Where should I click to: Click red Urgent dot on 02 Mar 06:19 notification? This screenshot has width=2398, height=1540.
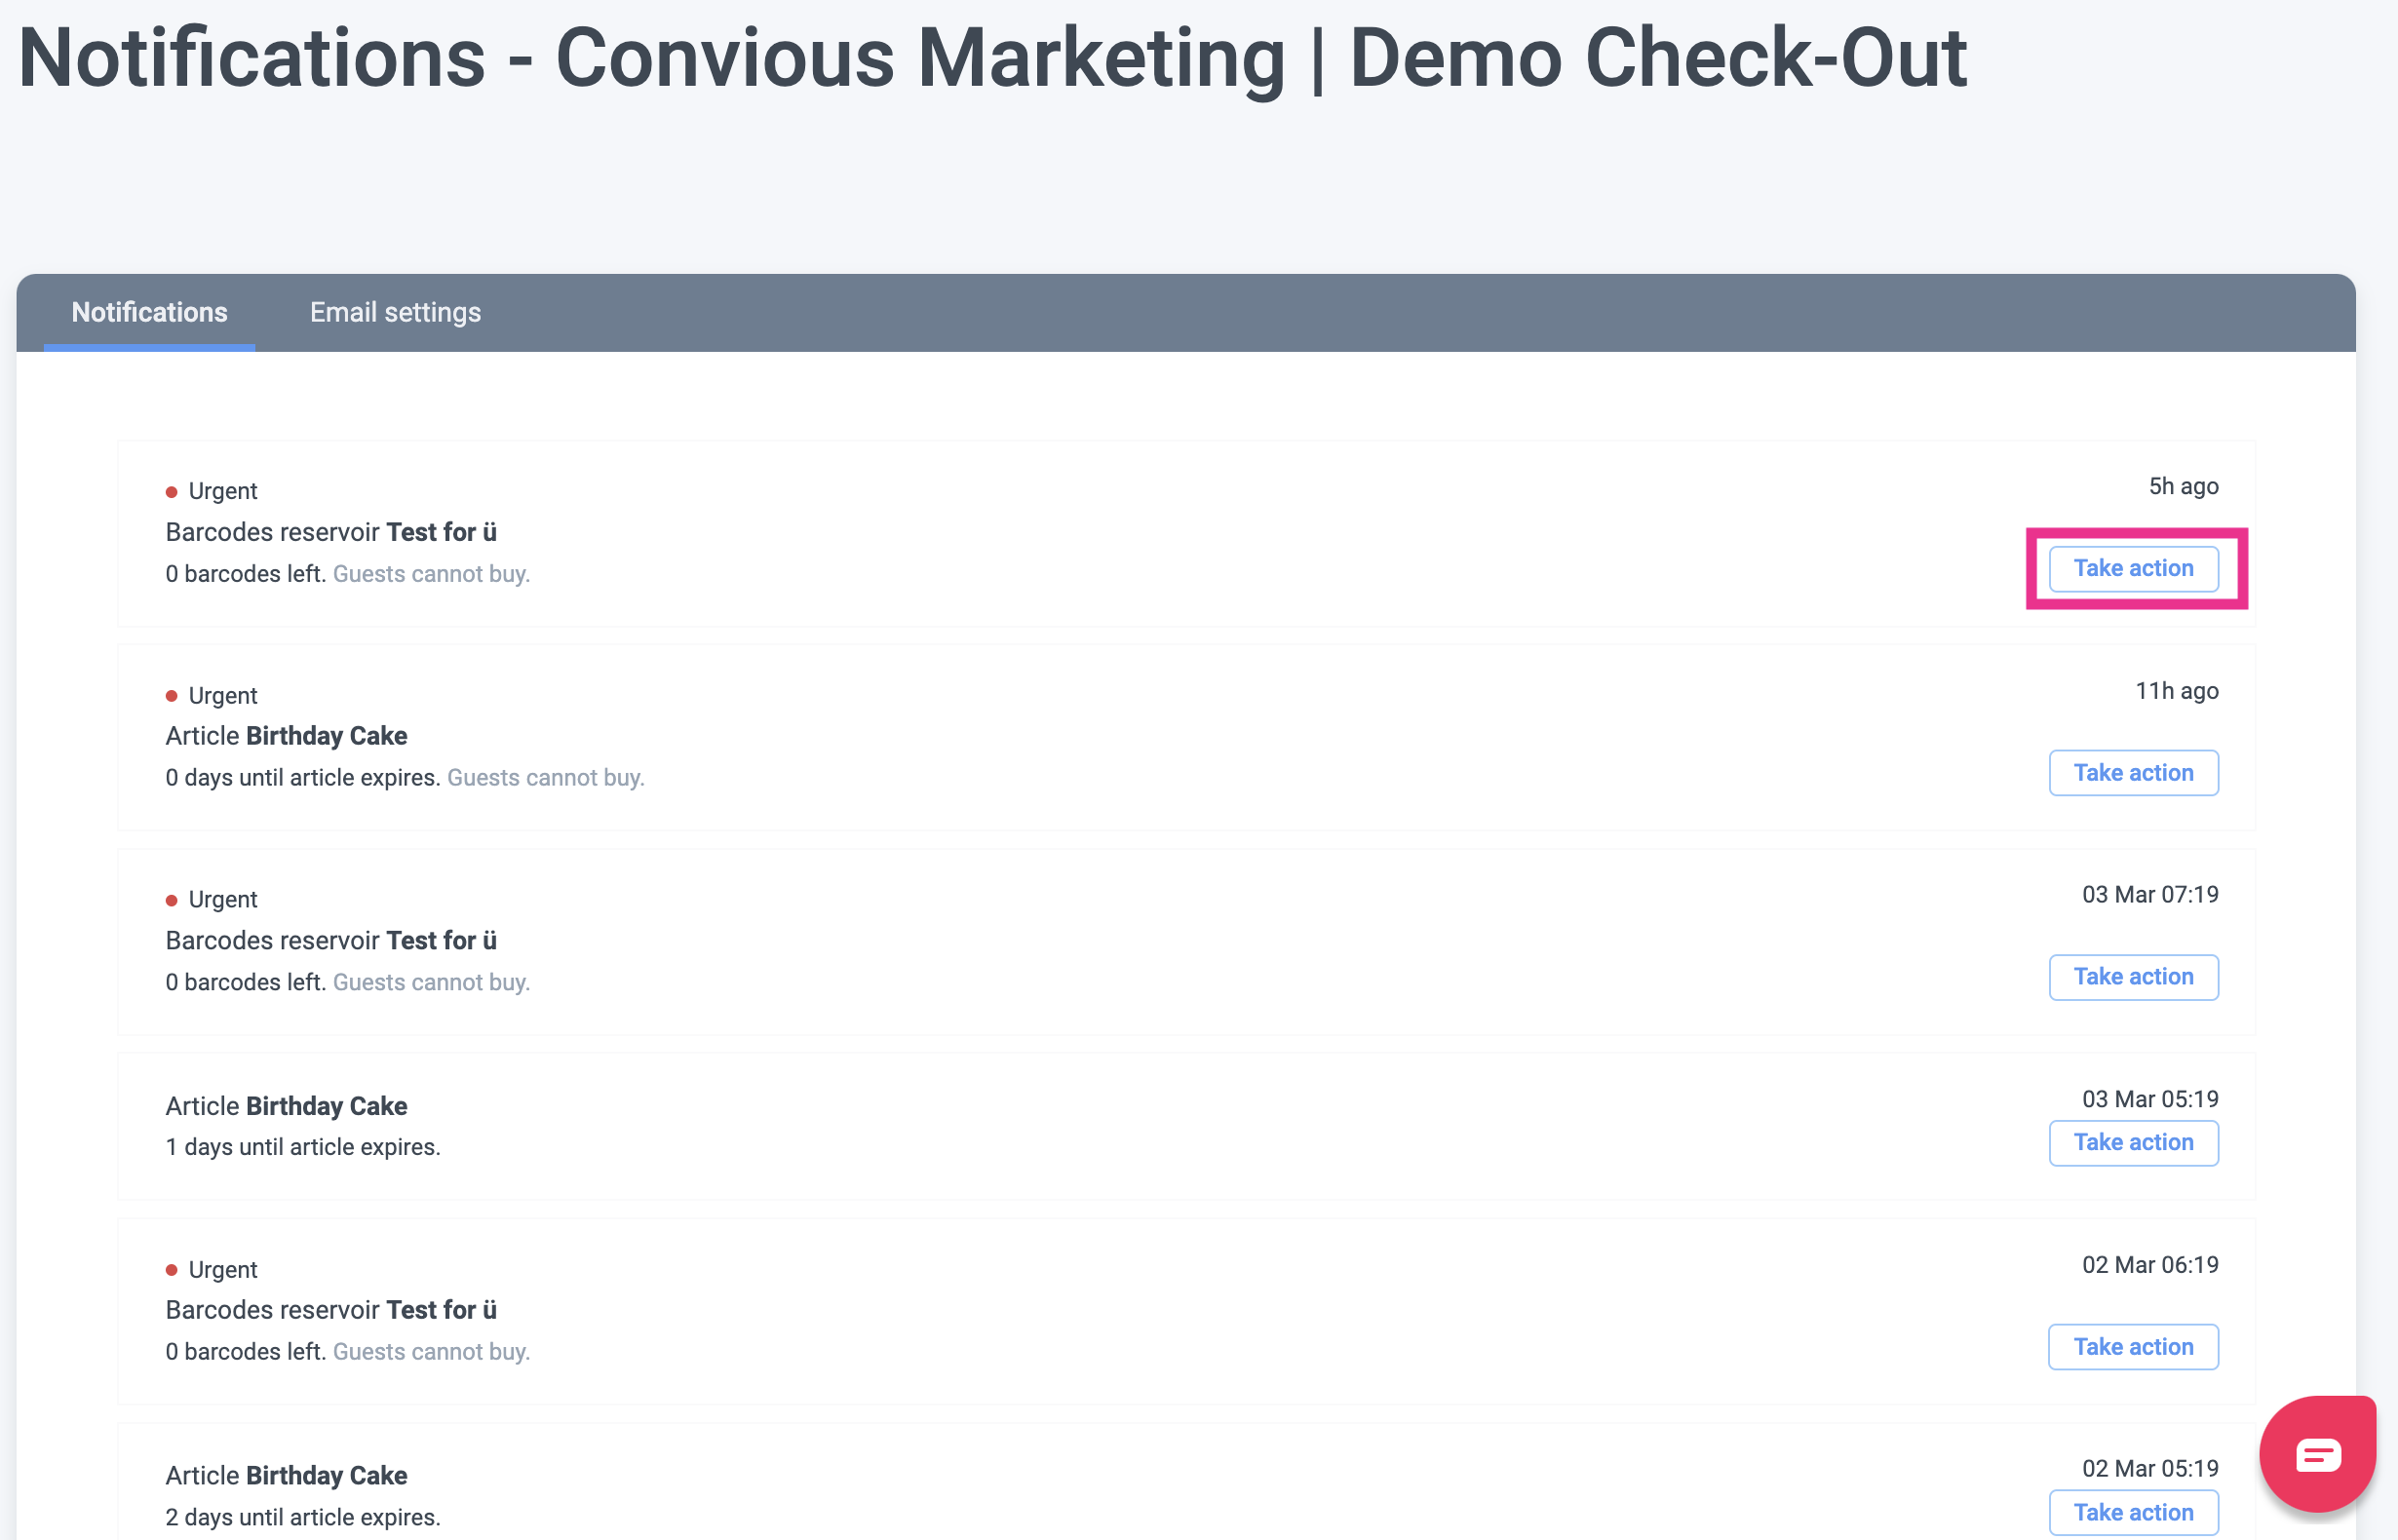point(172,1270)
